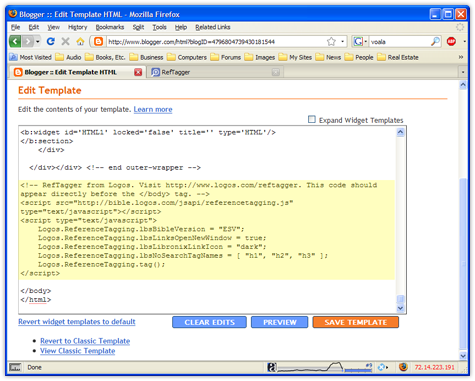
Task: Open the History menu
Action: (77, 27)
